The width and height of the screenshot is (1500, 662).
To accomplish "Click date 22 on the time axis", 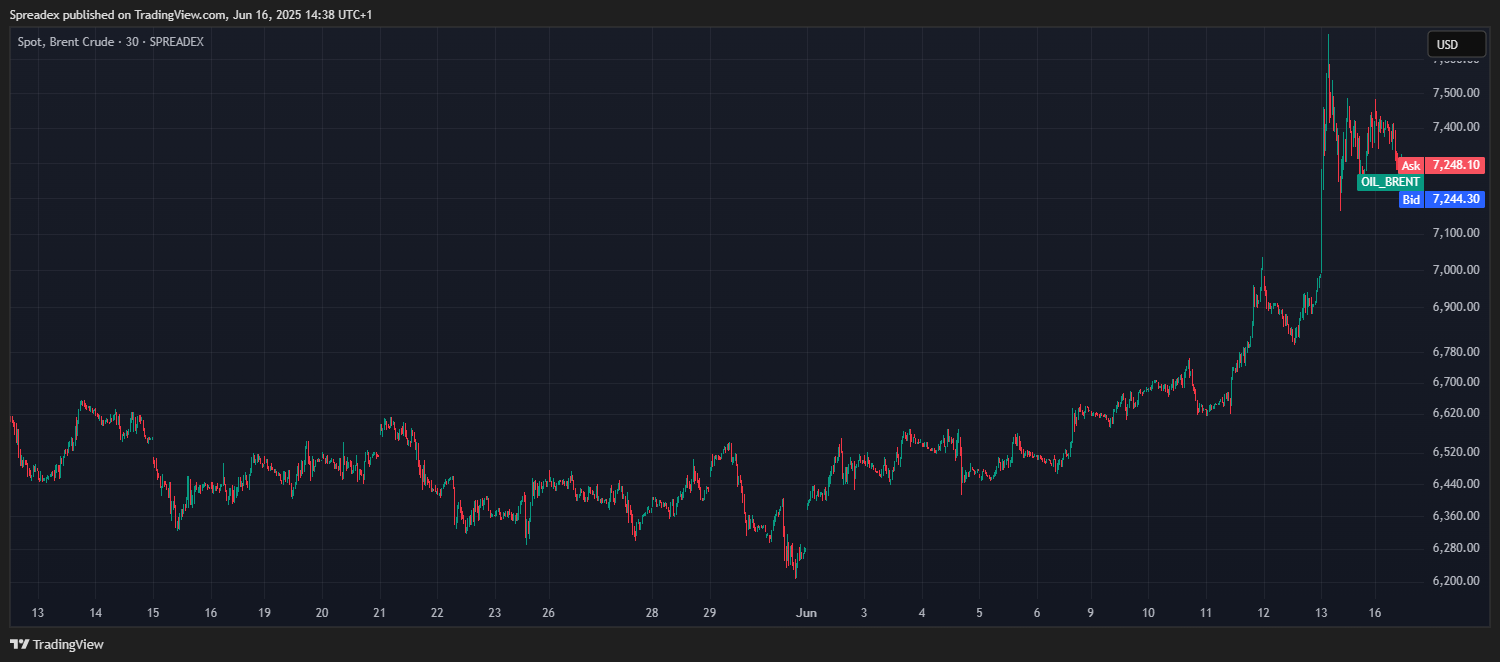I will click(x=437, y=613).
